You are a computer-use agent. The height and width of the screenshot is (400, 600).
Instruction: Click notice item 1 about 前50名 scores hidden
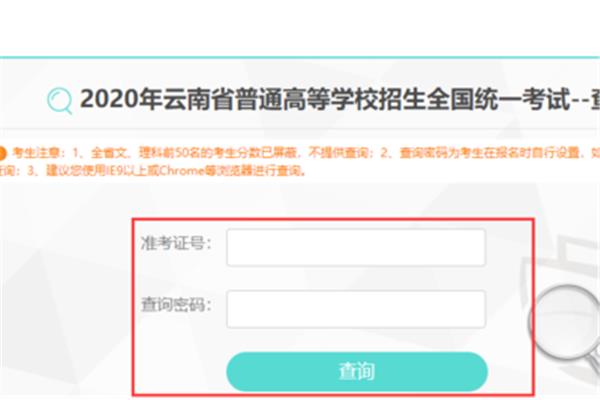point(224,153)
